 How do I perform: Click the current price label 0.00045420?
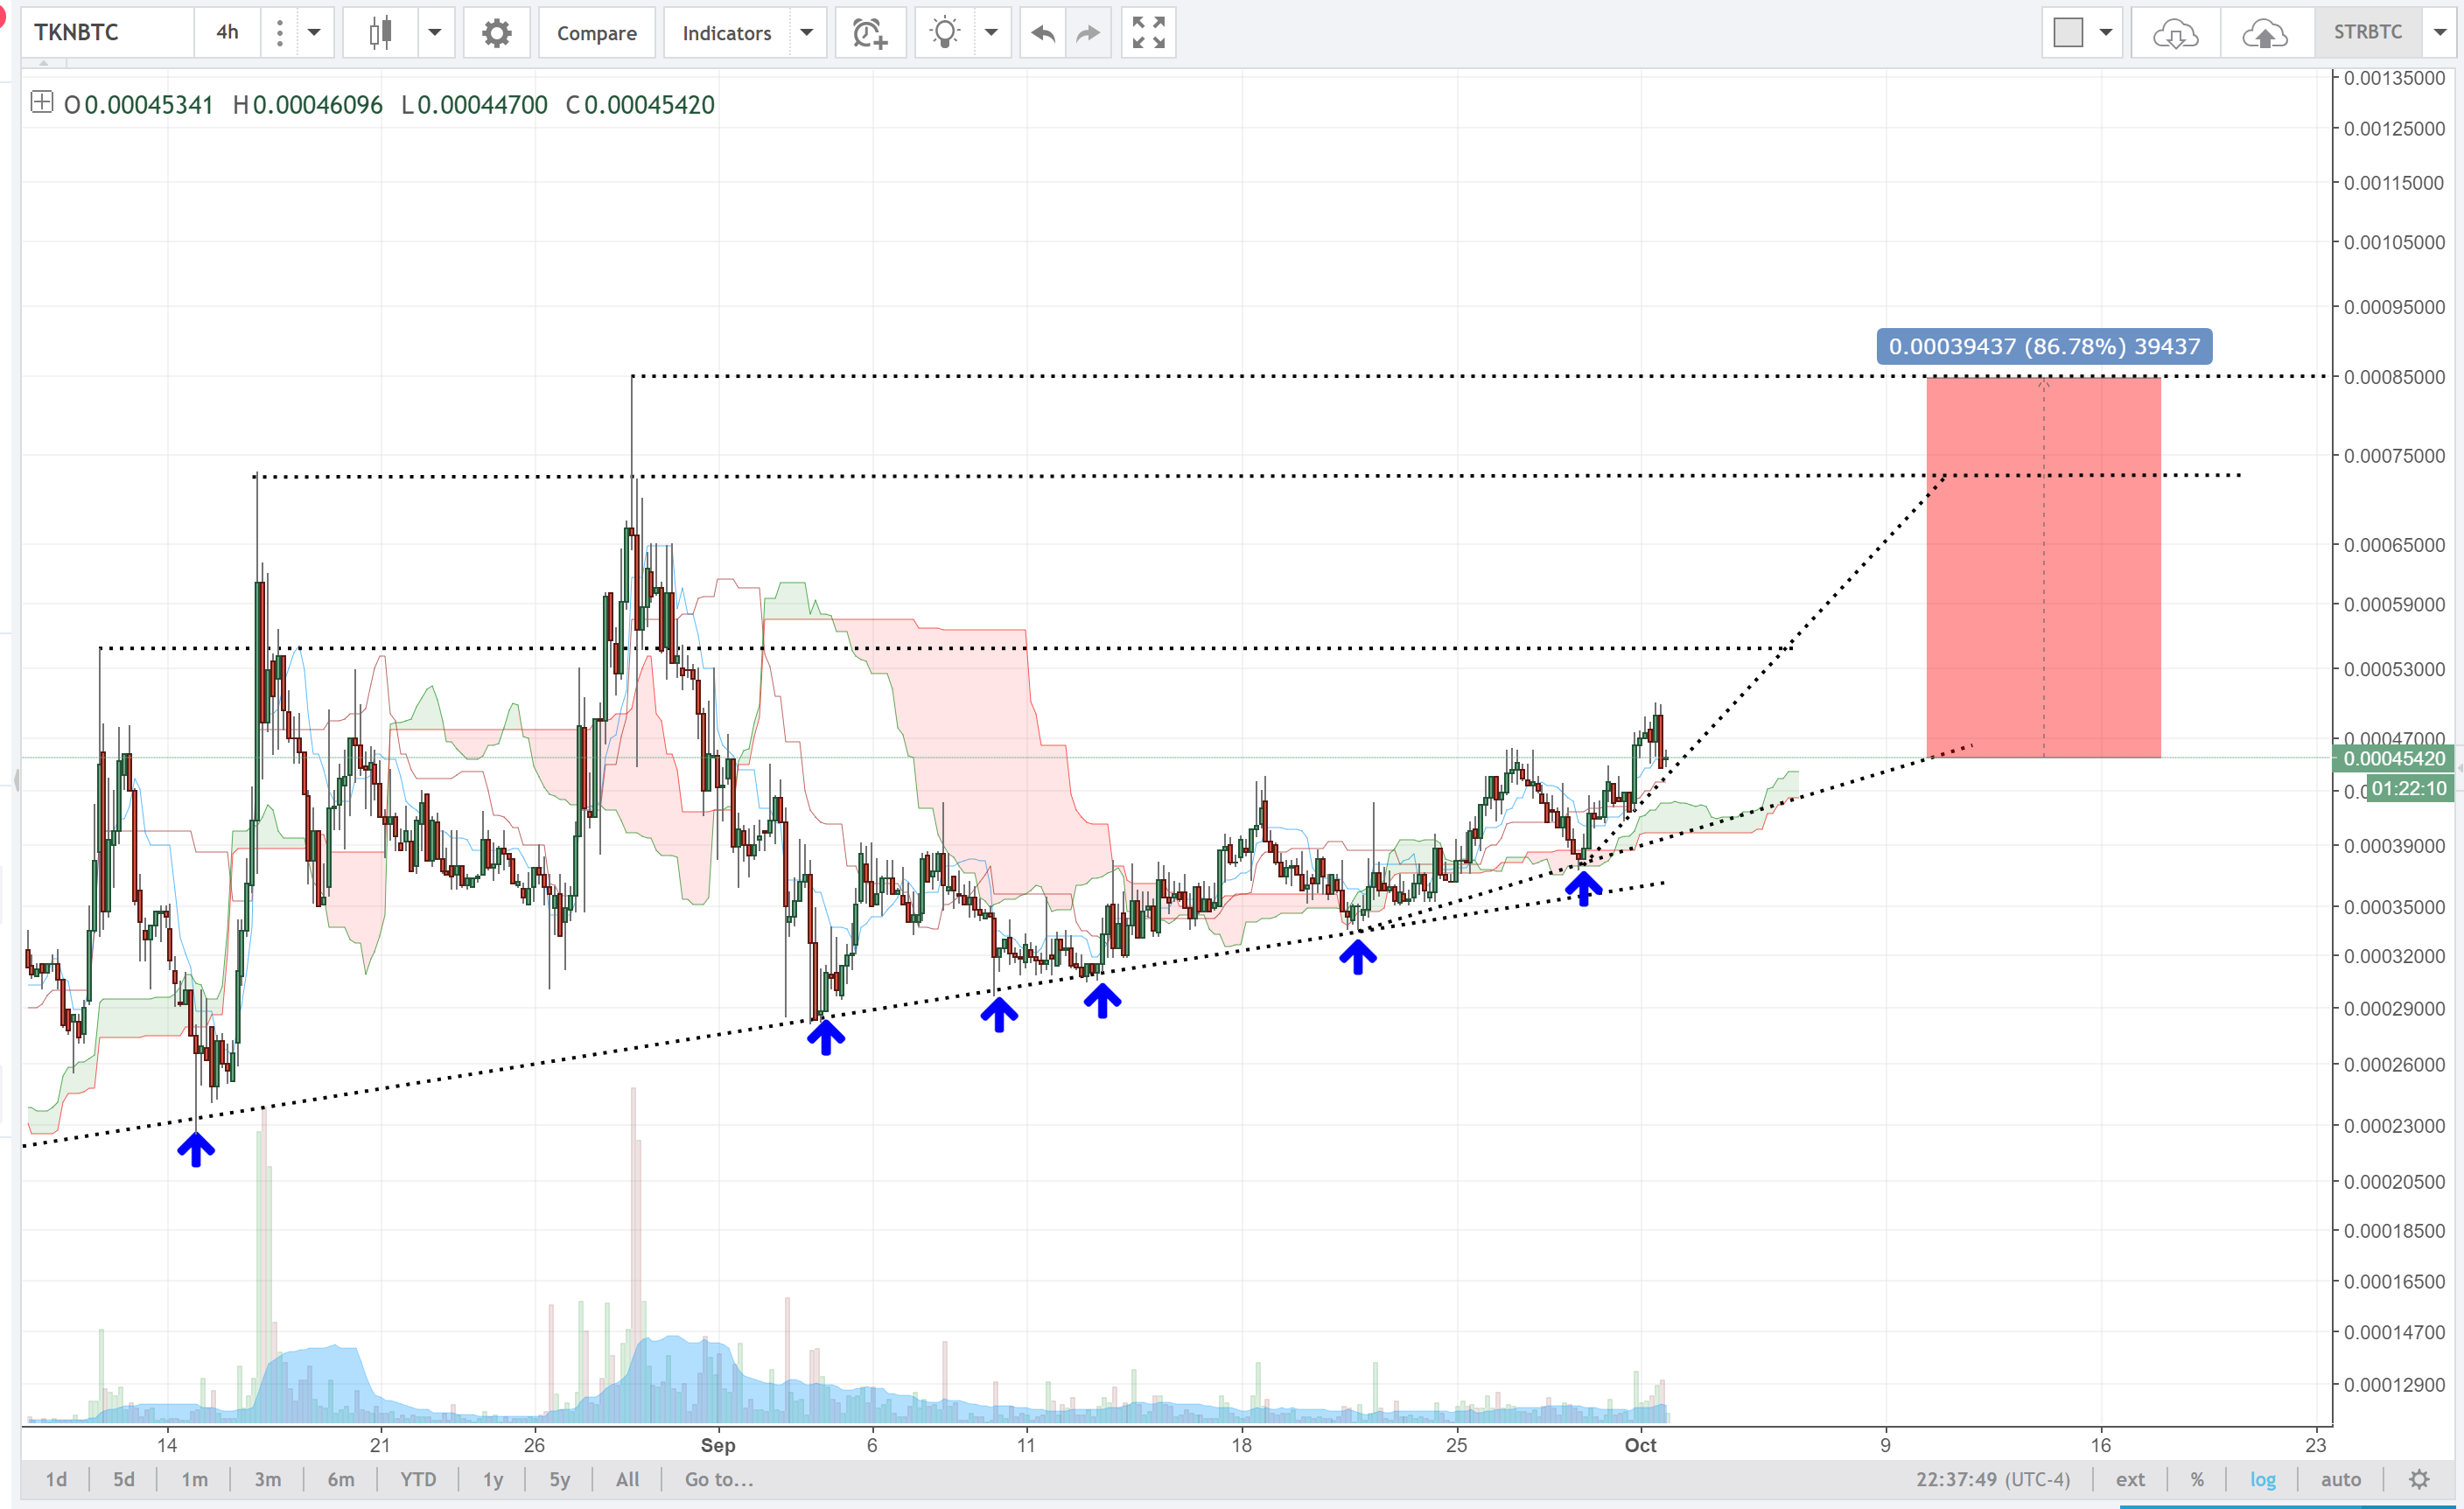(2393, 758)
